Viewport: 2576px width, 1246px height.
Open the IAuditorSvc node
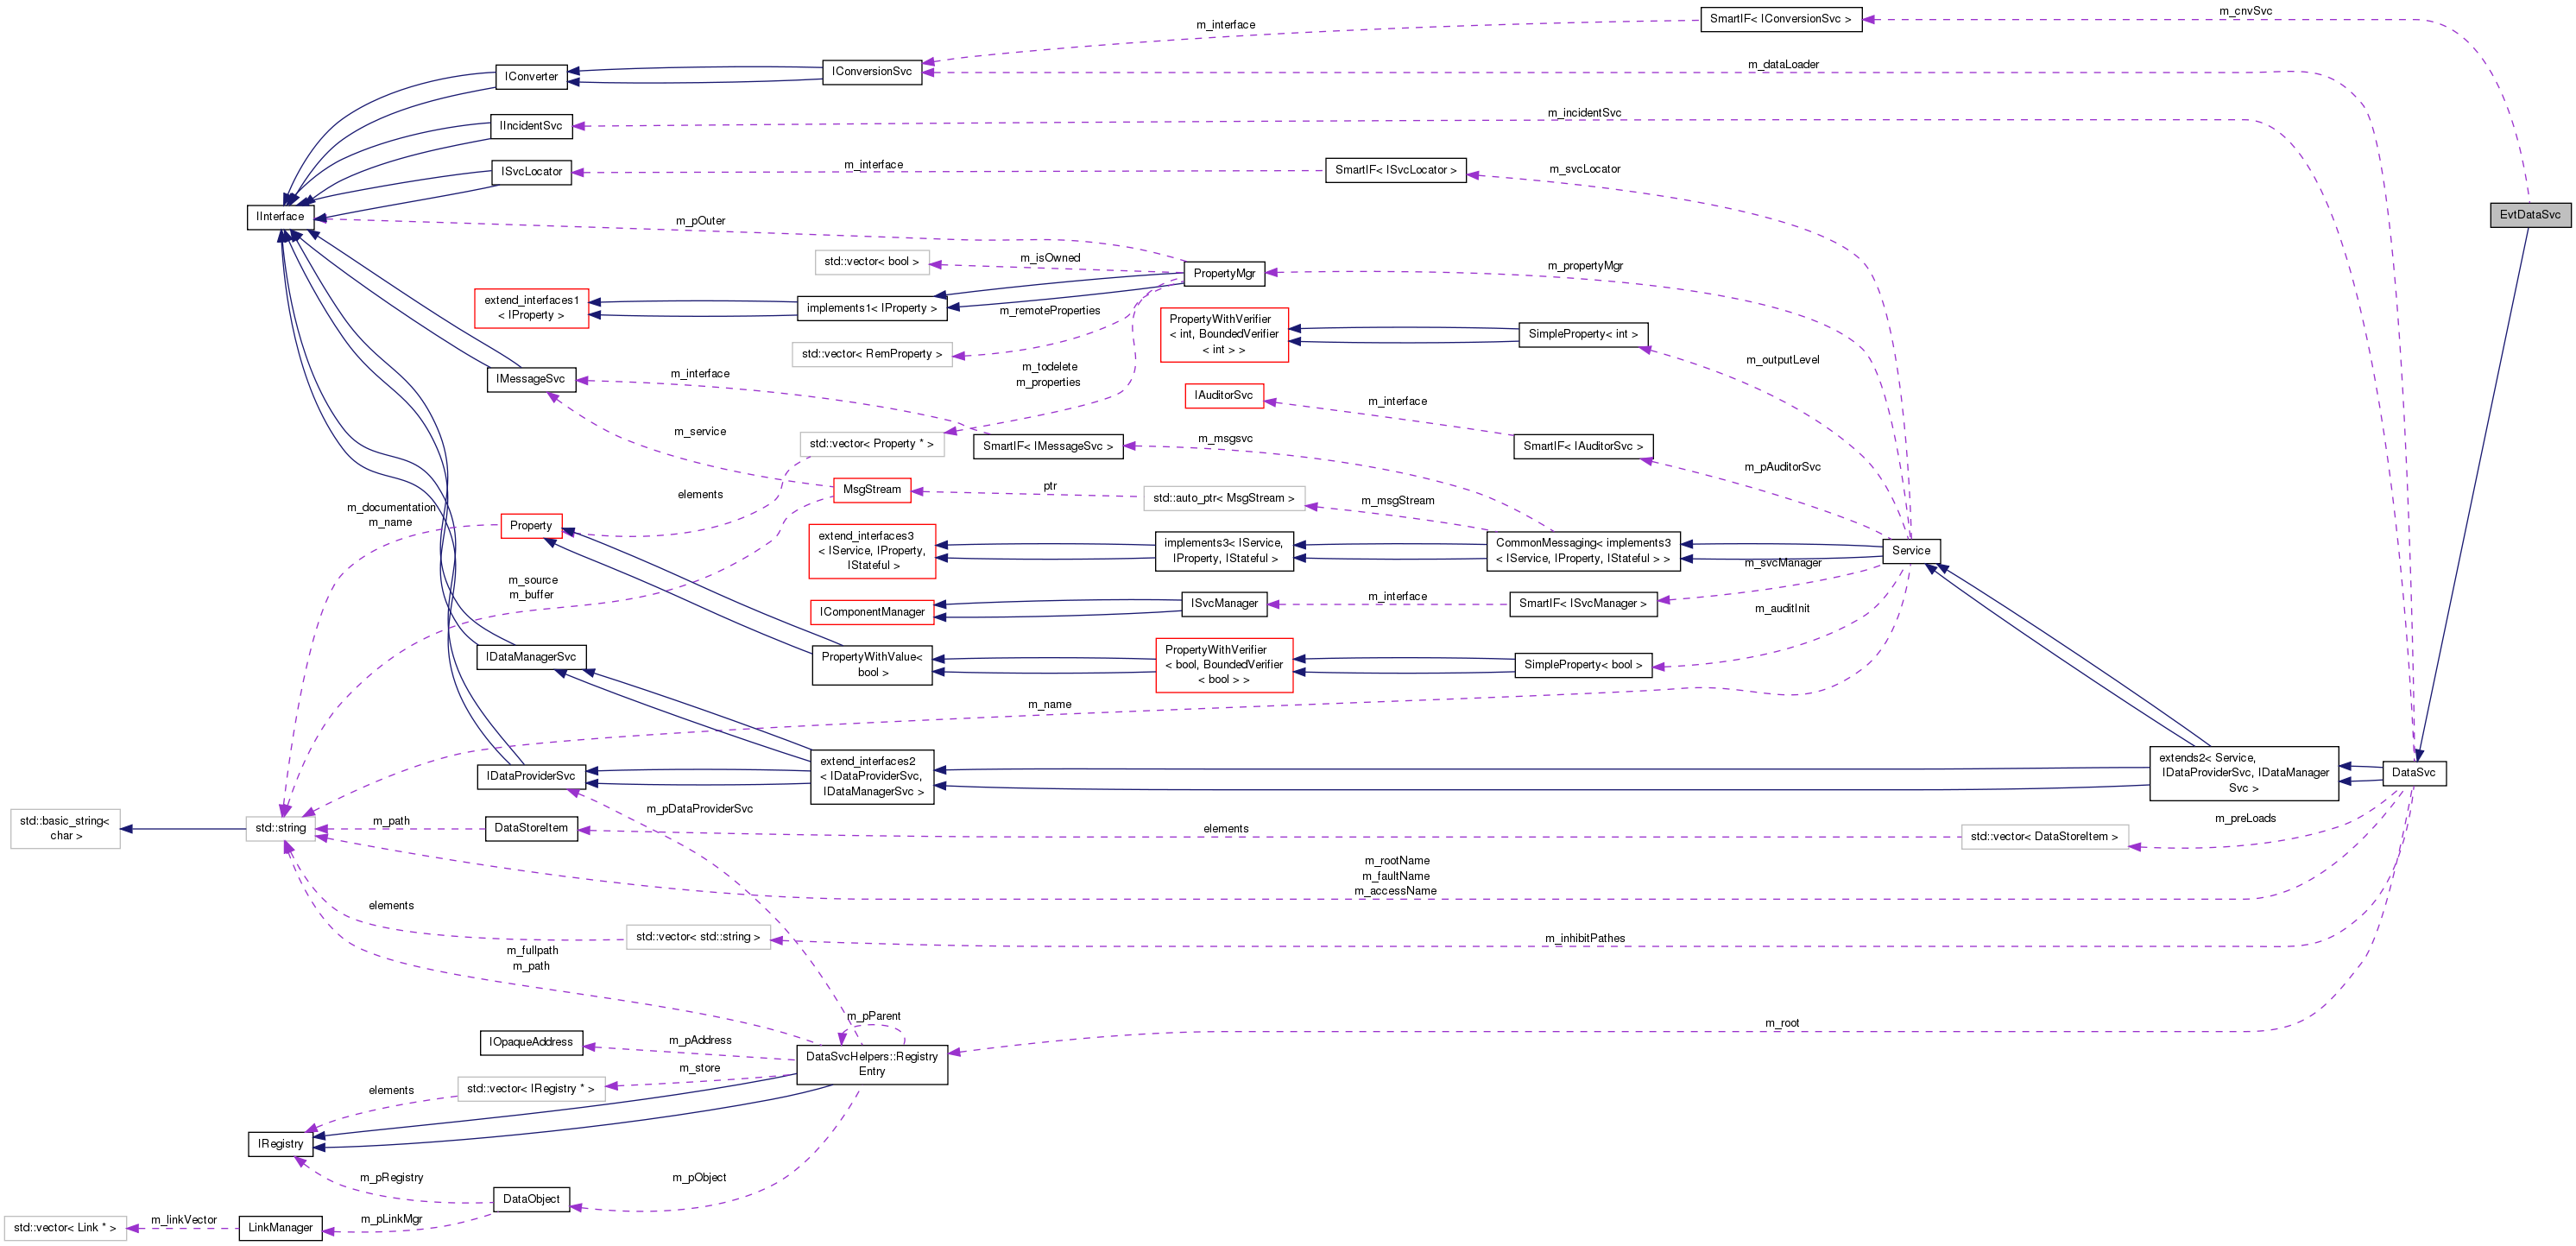[x=1224, y=395]
